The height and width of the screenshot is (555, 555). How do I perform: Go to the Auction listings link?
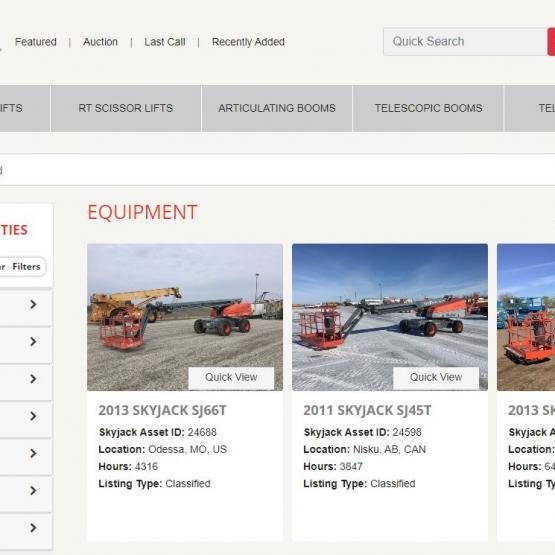pyautogui.click(x=100, y=42)
